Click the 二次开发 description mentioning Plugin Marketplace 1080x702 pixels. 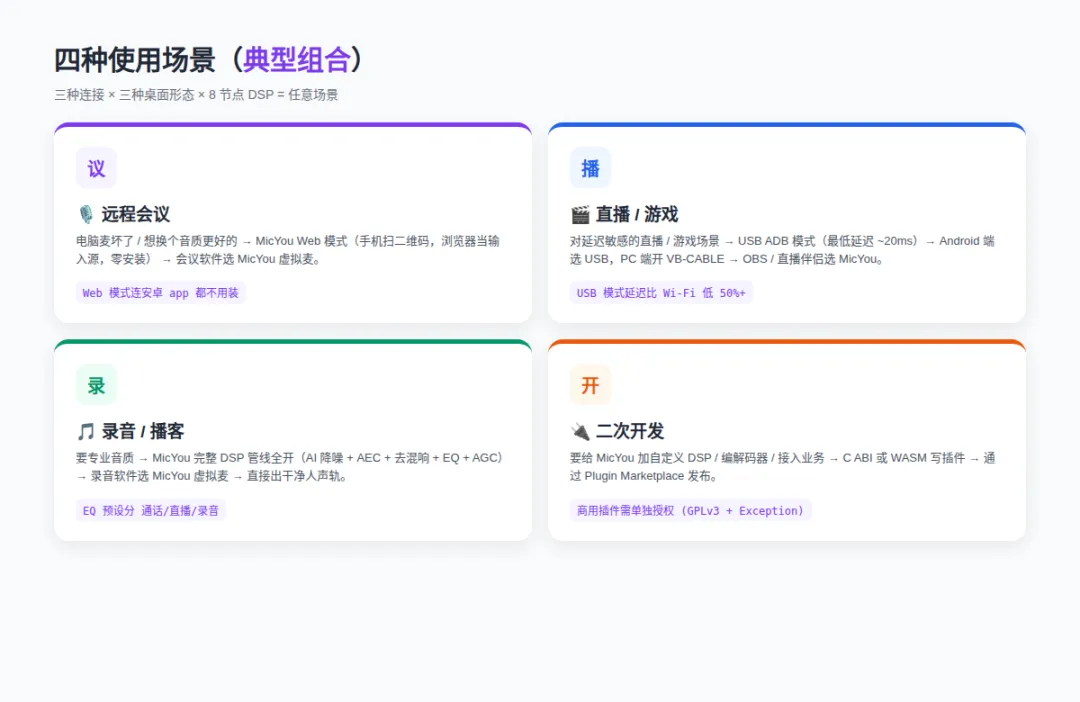pos(782,467)
